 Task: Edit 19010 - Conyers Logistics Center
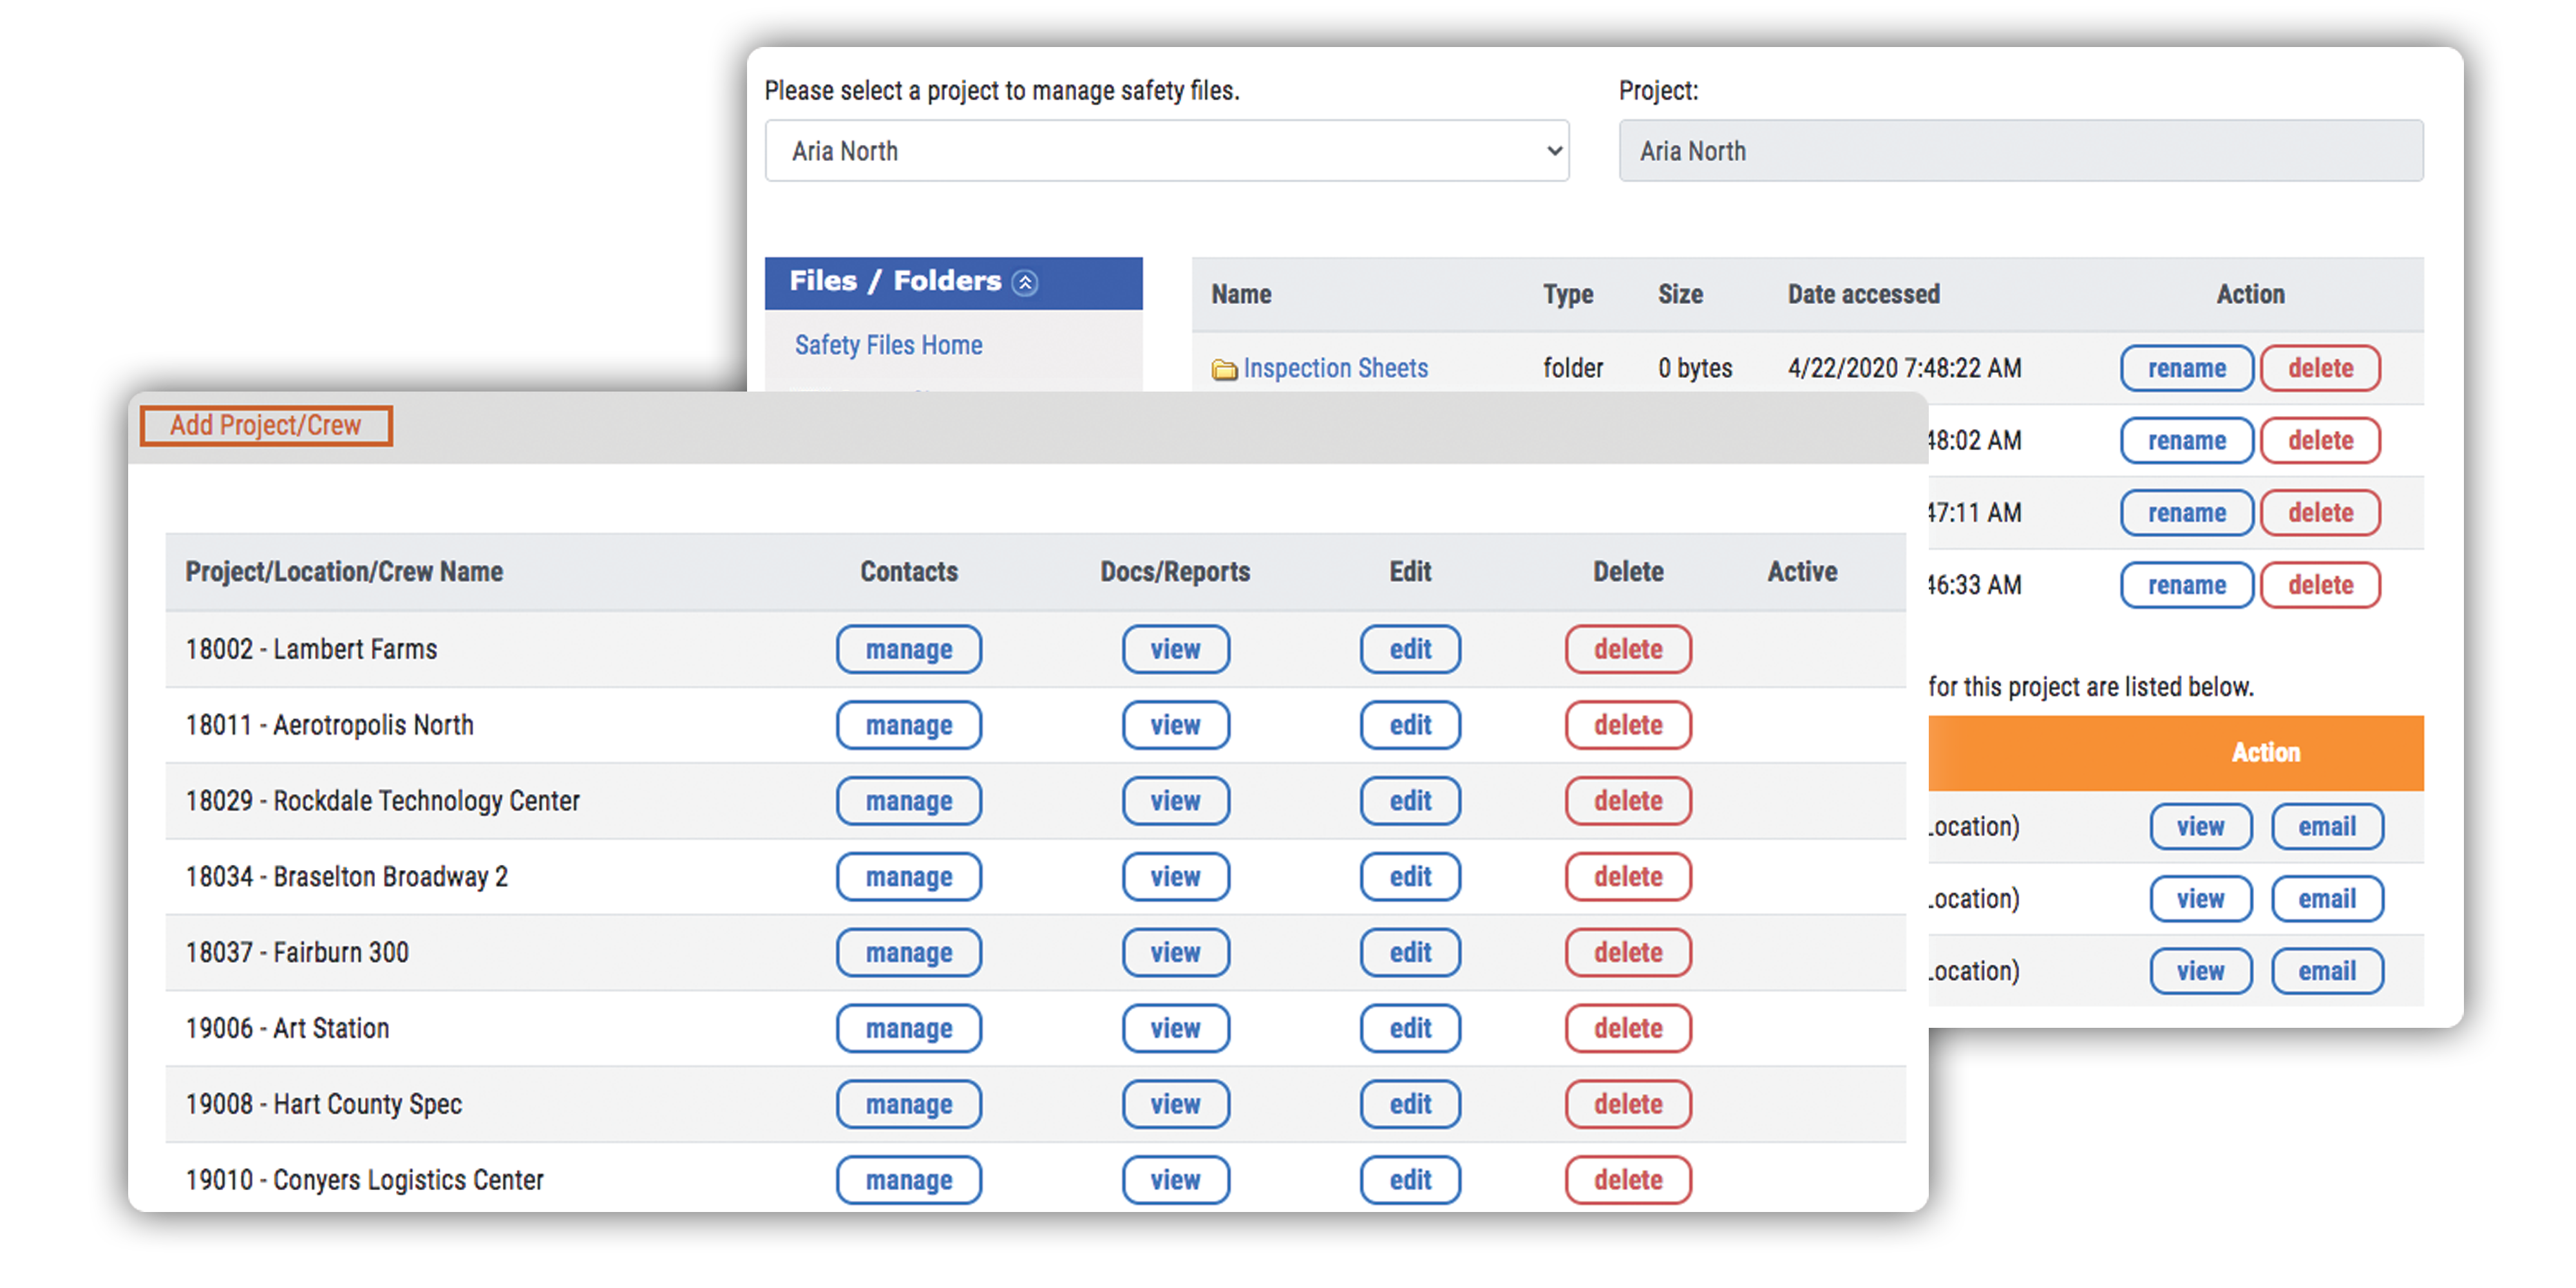(x=1410, y=1181)
